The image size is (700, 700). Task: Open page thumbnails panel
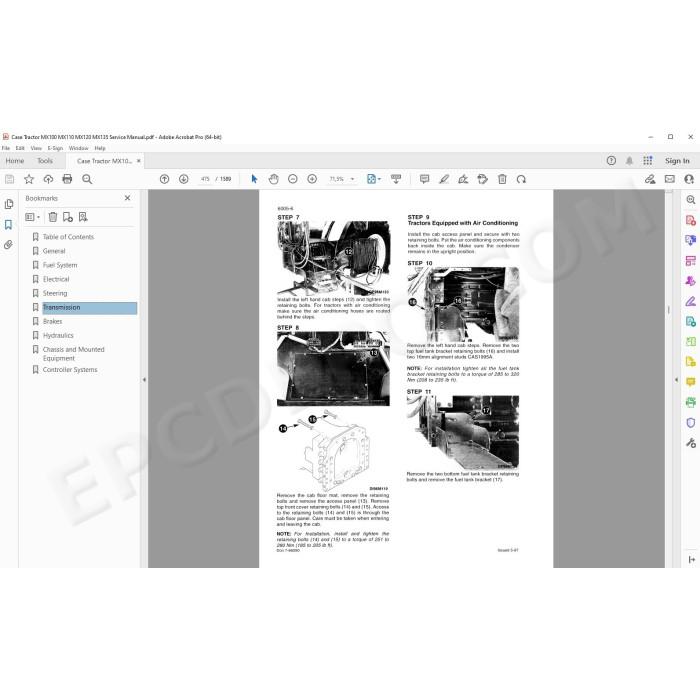coord(8,204)
